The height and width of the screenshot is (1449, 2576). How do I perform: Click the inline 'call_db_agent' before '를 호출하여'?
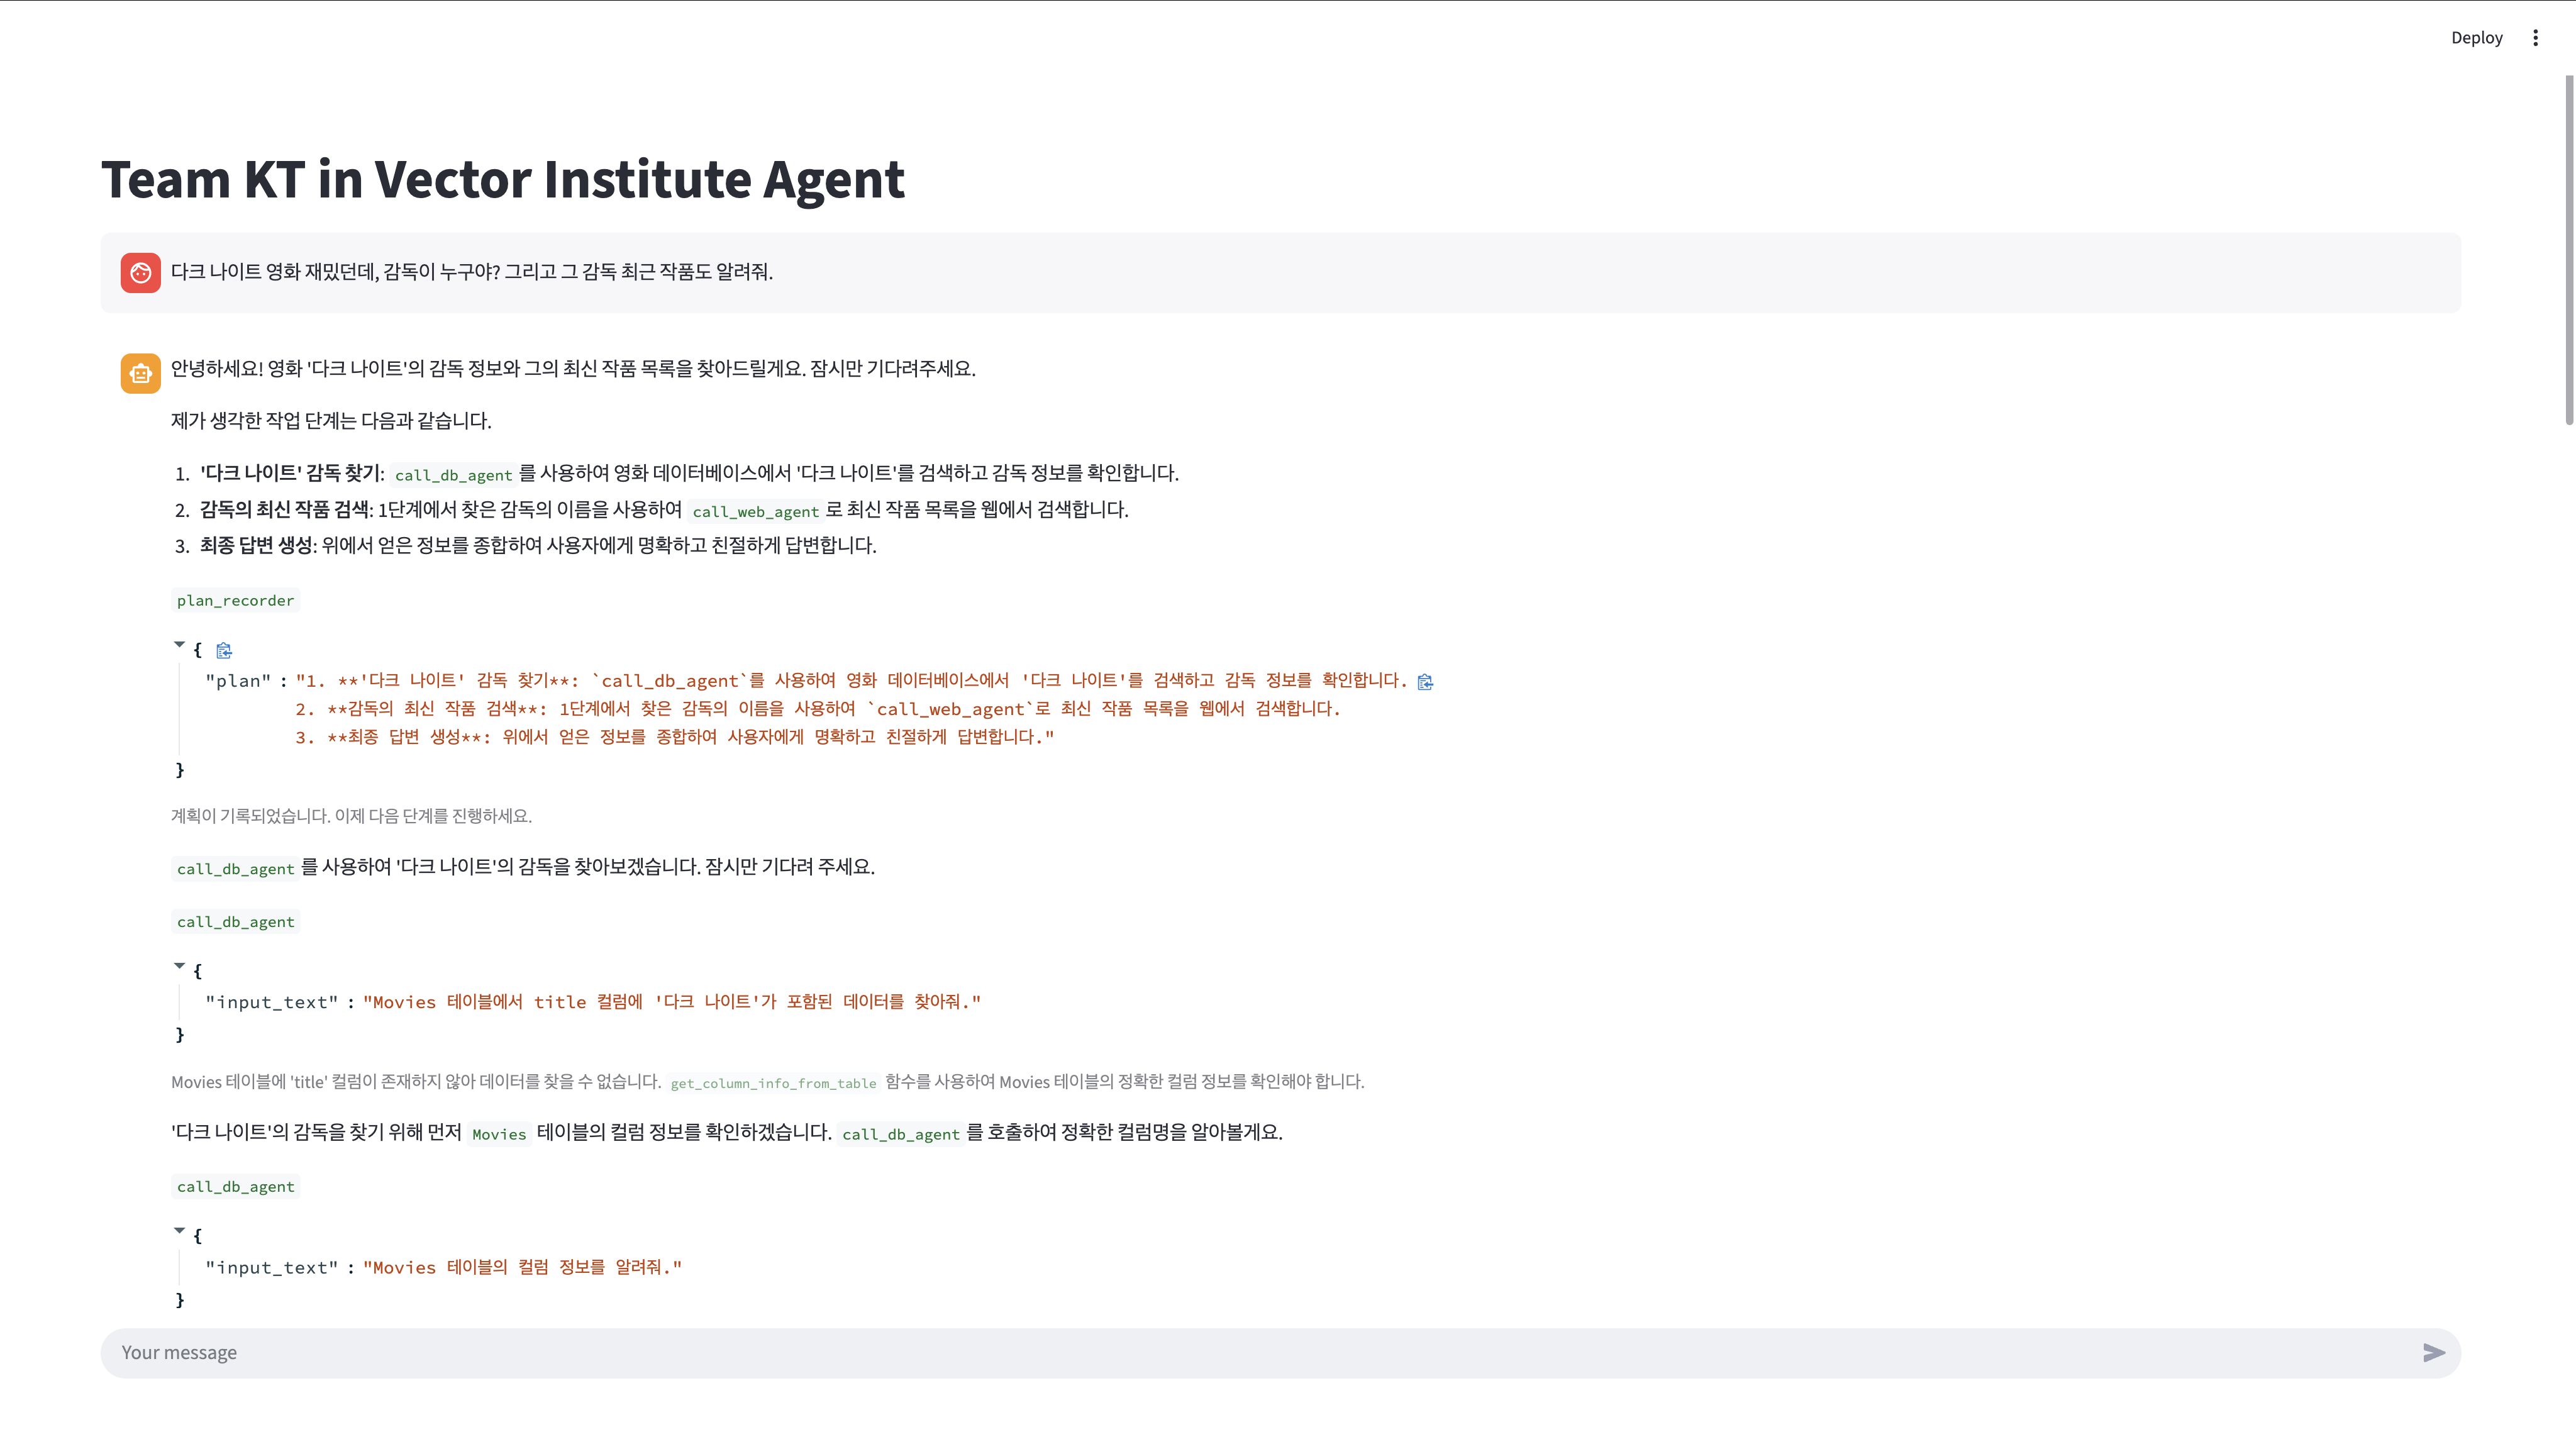(x=900, y=1134)
